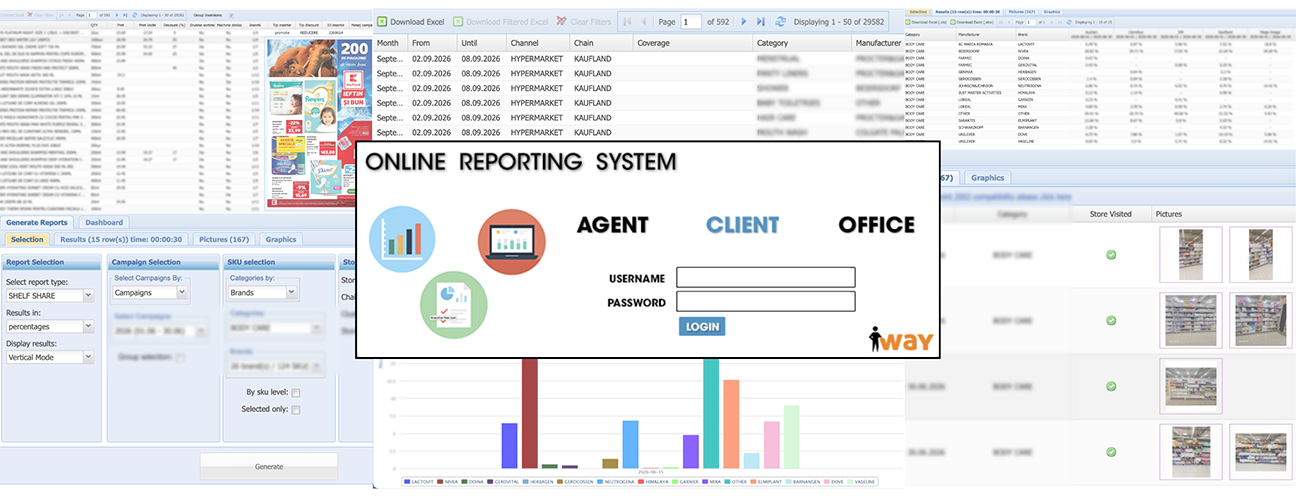The height and width of the screenshot is (498, 1296).
Task: Click the blue bar chart illustration icon
Action: [x=401, y=238]
